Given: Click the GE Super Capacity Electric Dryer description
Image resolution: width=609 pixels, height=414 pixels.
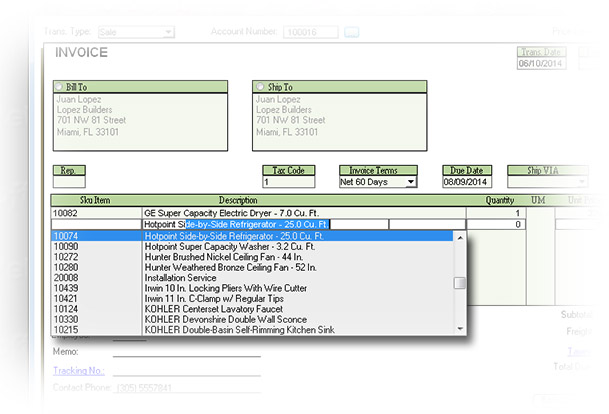Looking at the screenshot, I should [x=304, y=213].
